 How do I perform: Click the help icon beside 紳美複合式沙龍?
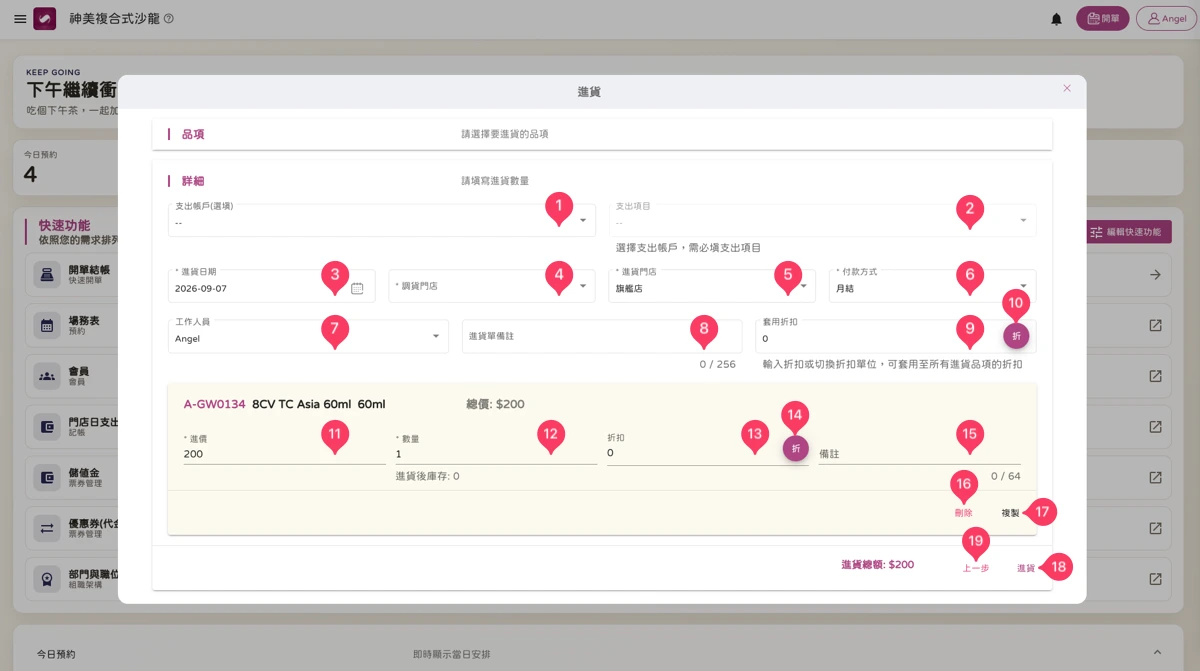pyautogui.click(x=168, y=19)
